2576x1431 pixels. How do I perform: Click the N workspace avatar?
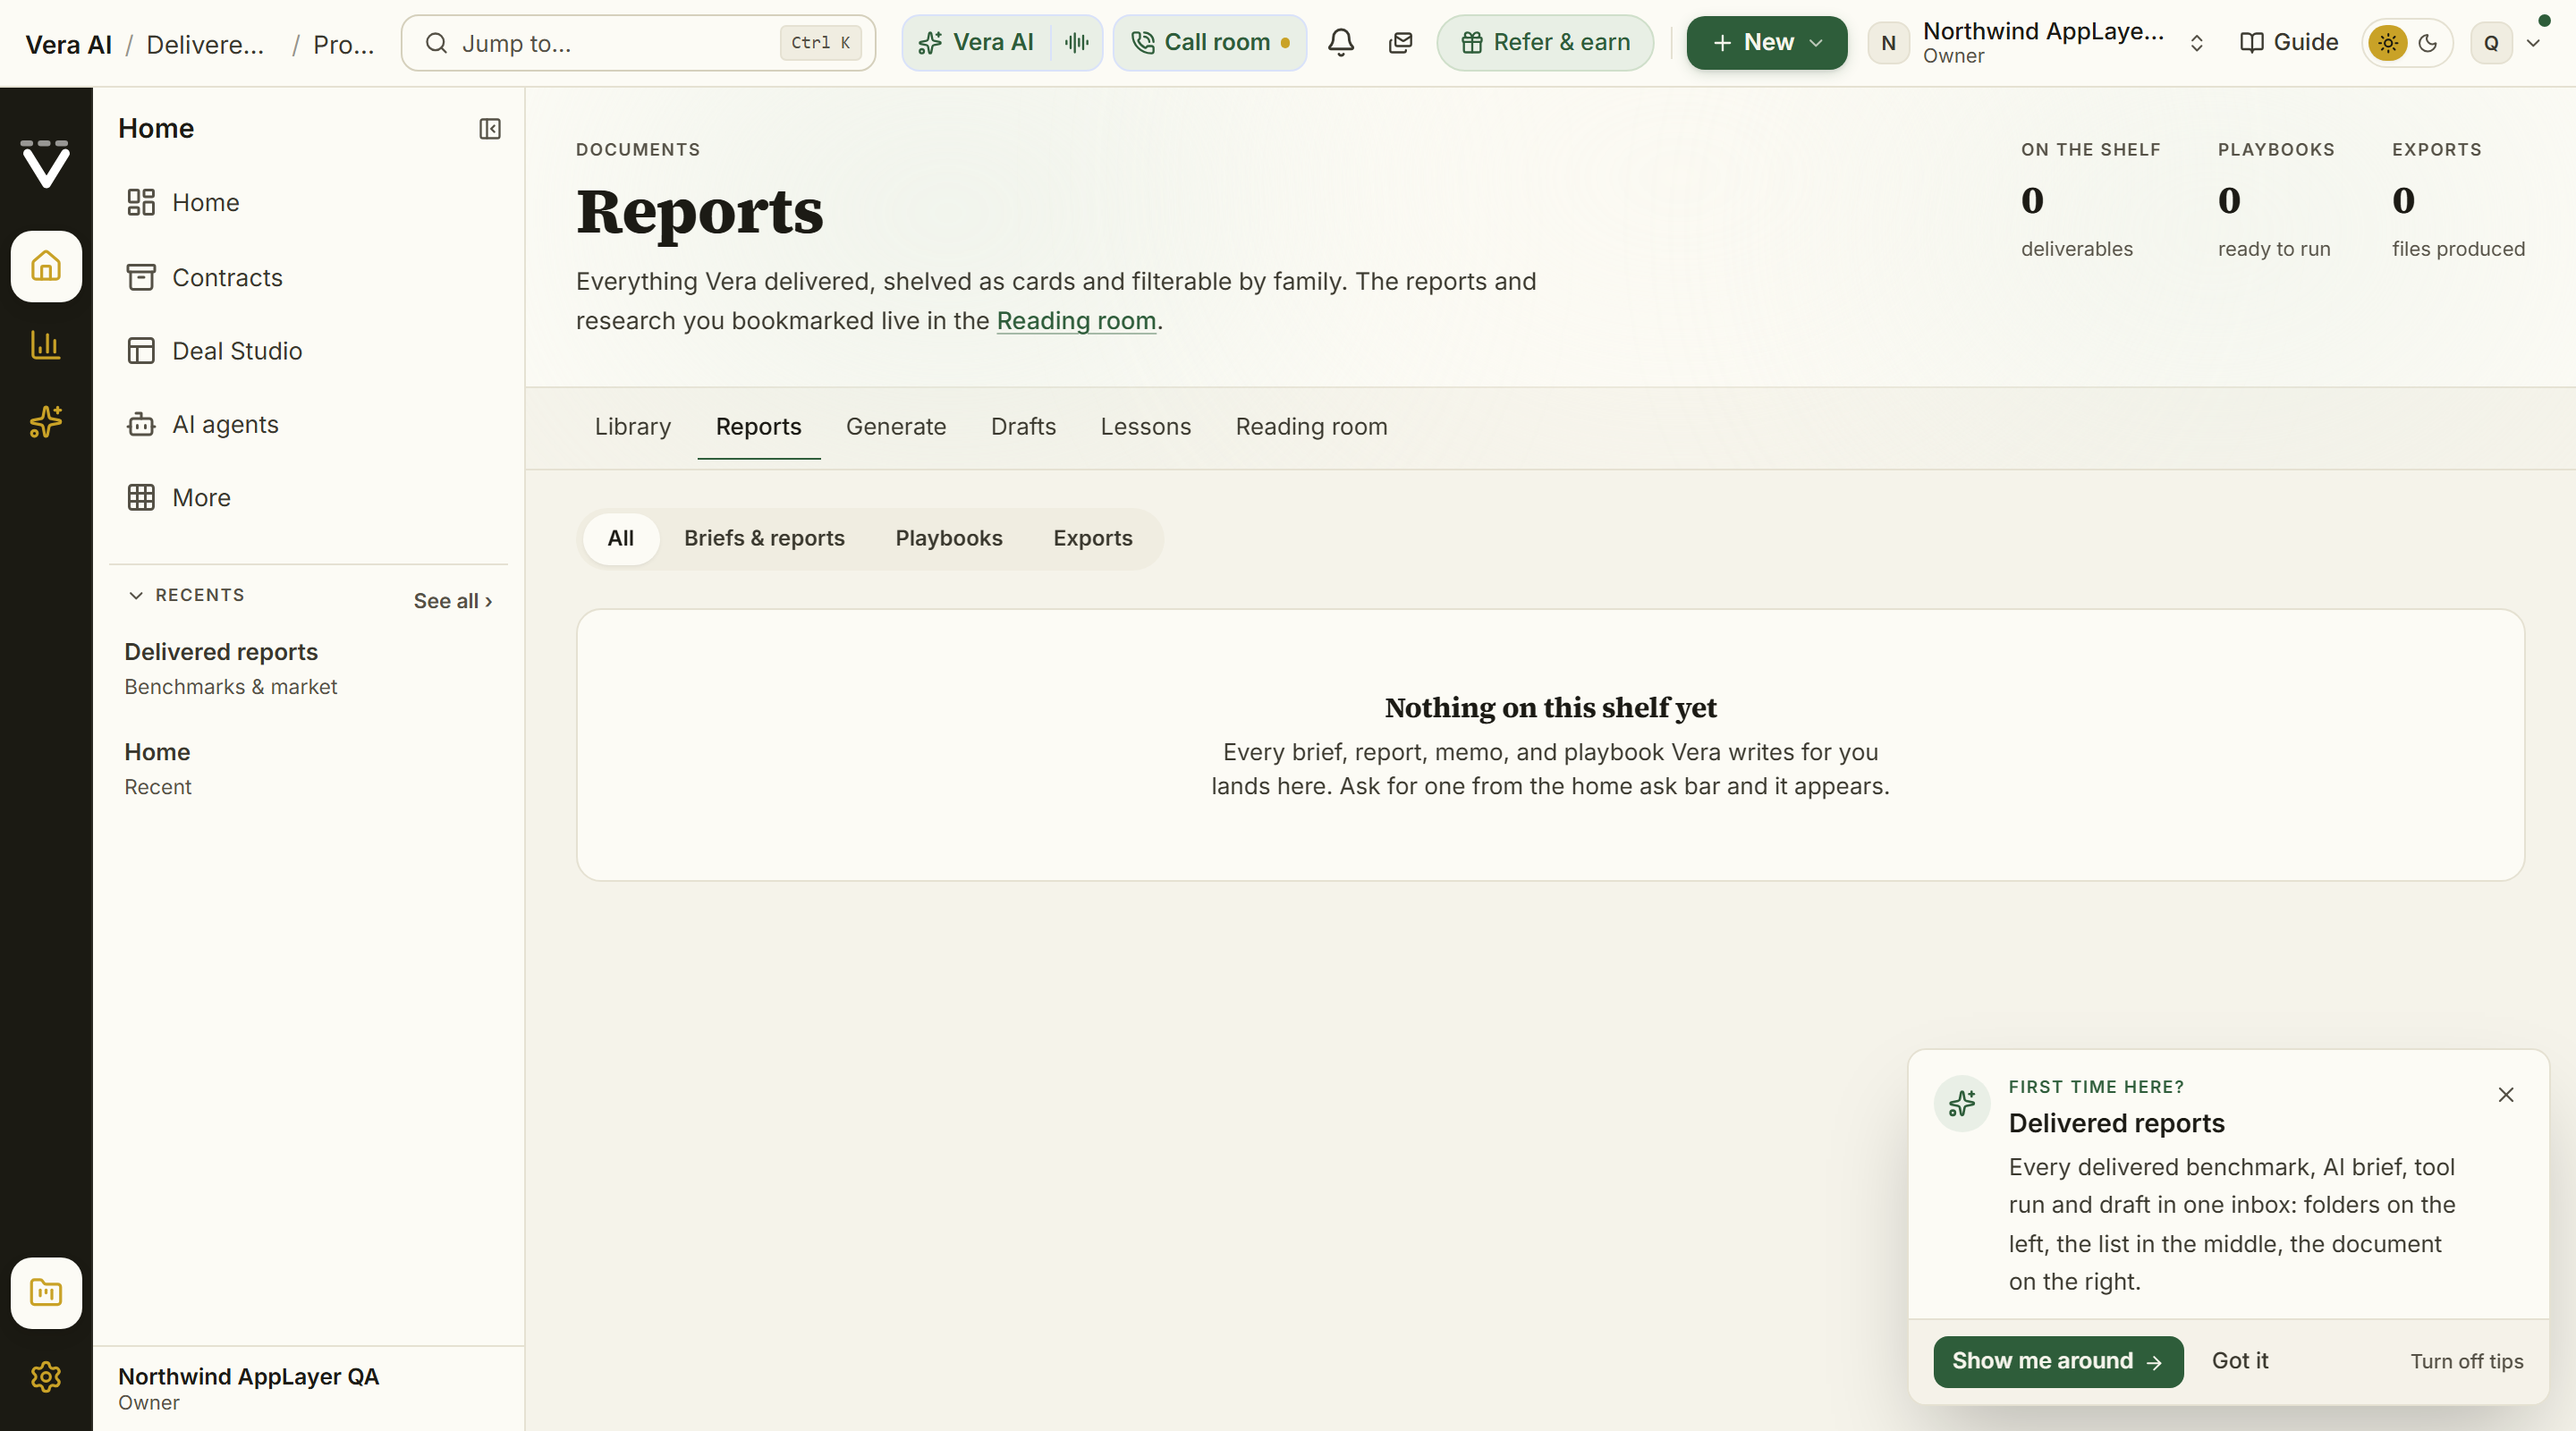[1888, 43]
